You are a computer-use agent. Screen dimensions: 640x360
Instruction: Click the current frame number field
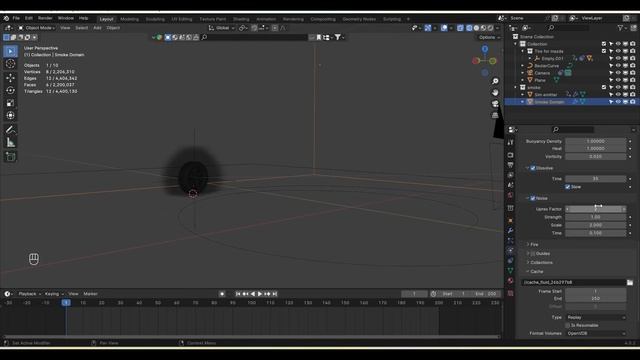pos(414,294)
